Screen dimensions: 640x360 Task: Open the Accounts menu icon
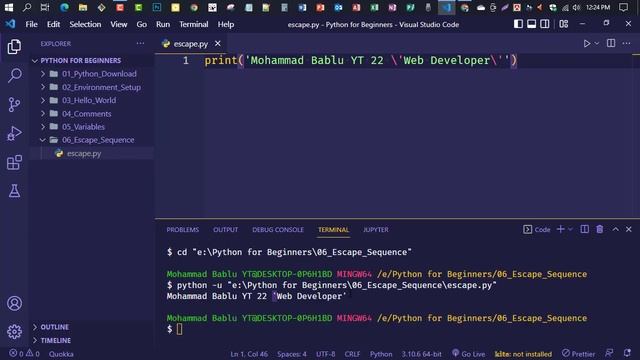[x=14, y=303]
